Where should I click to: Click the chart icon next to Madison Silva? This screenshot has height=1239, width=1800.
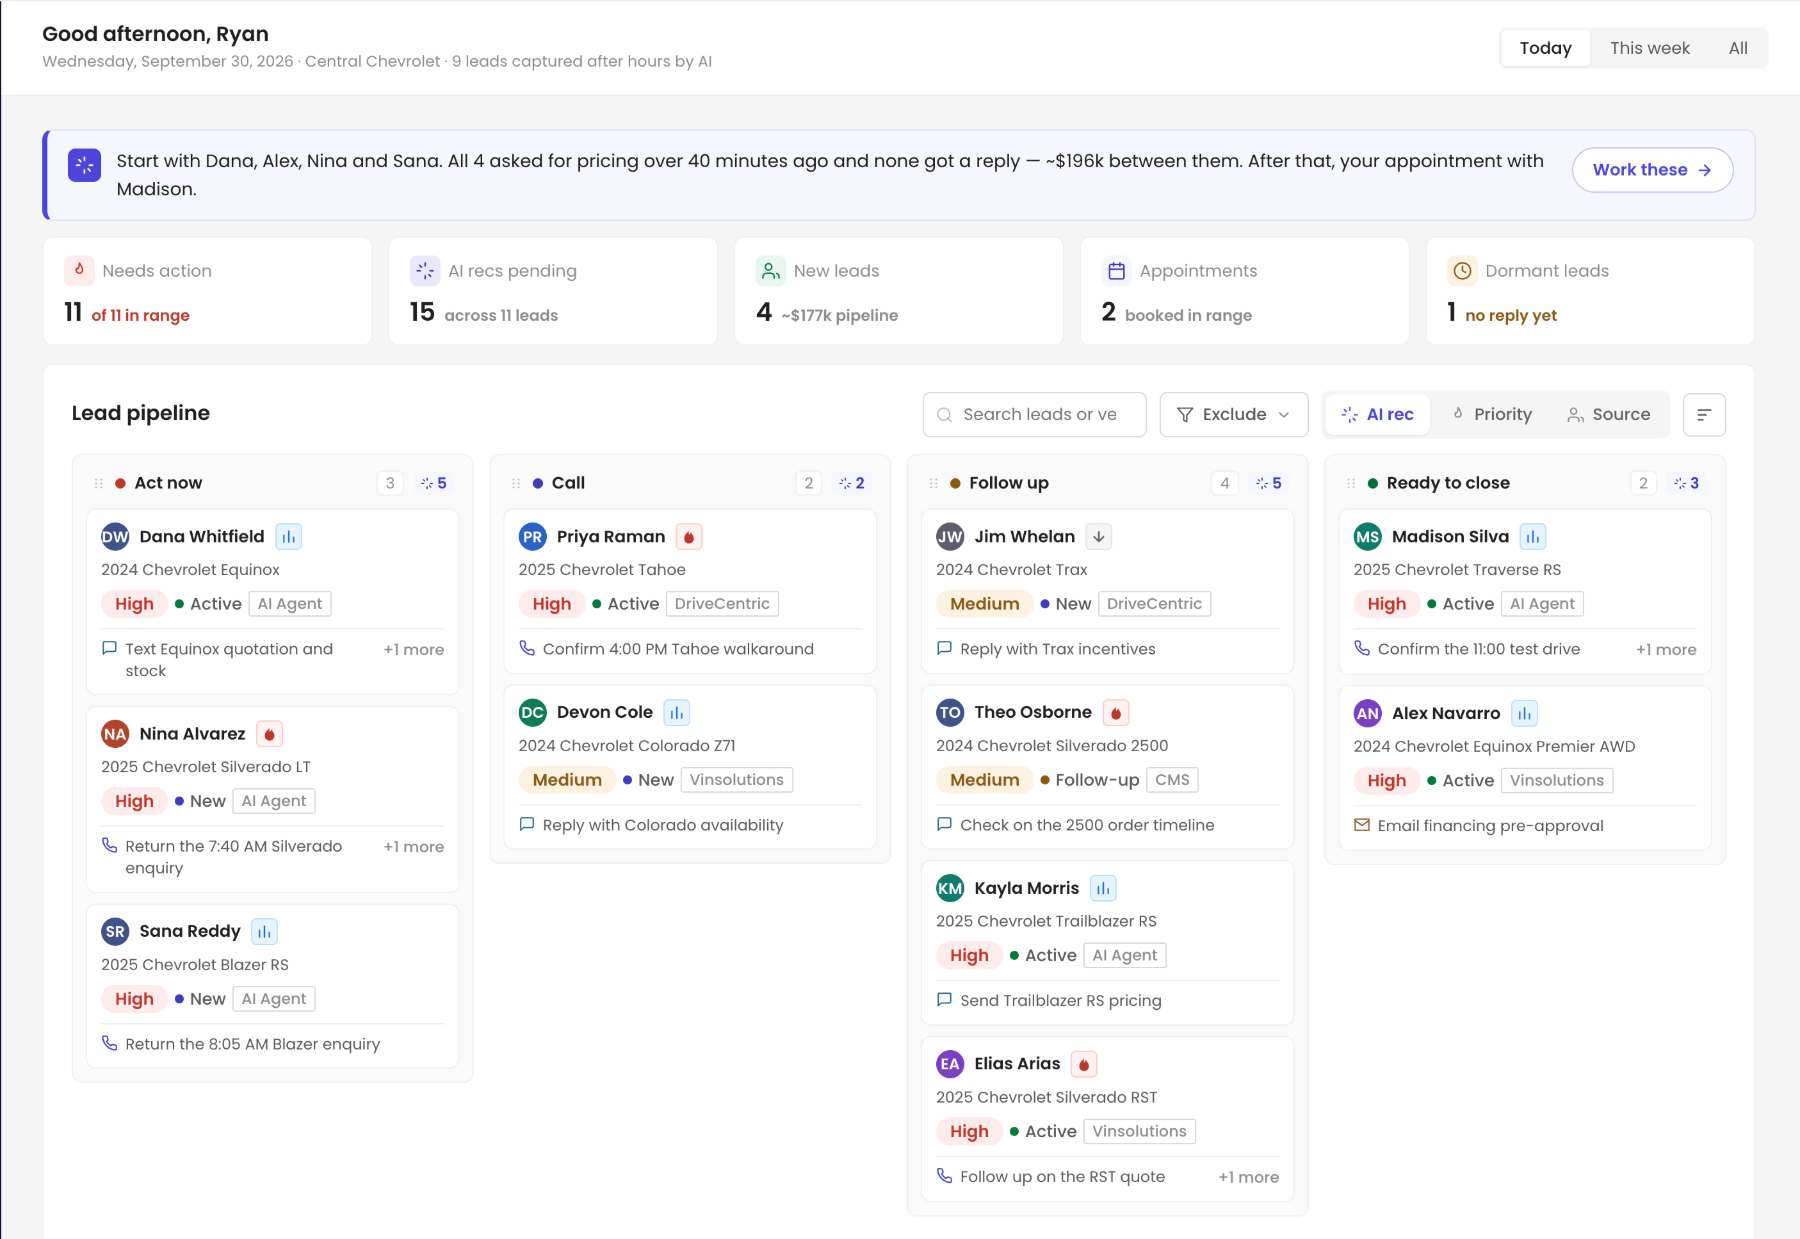coord(1533,537)
